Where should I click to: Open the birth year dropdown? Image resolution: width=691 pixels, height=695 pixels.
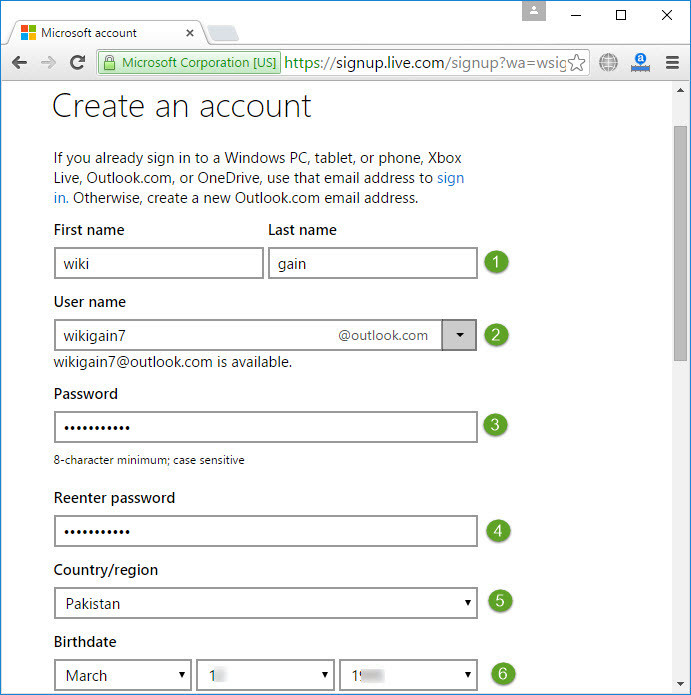(x=408, y=675)
